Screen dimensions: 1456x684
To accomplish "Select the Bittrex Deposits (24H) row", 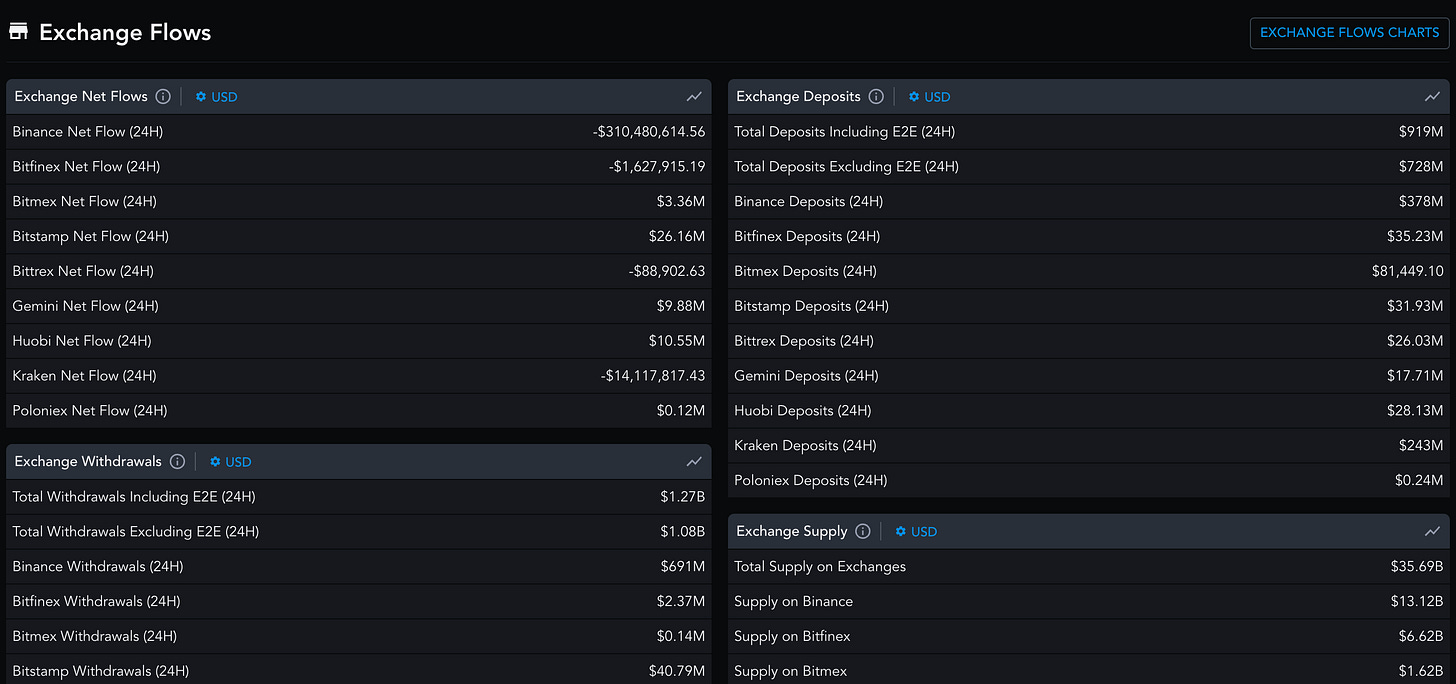I will click(x=1089, y=341).
